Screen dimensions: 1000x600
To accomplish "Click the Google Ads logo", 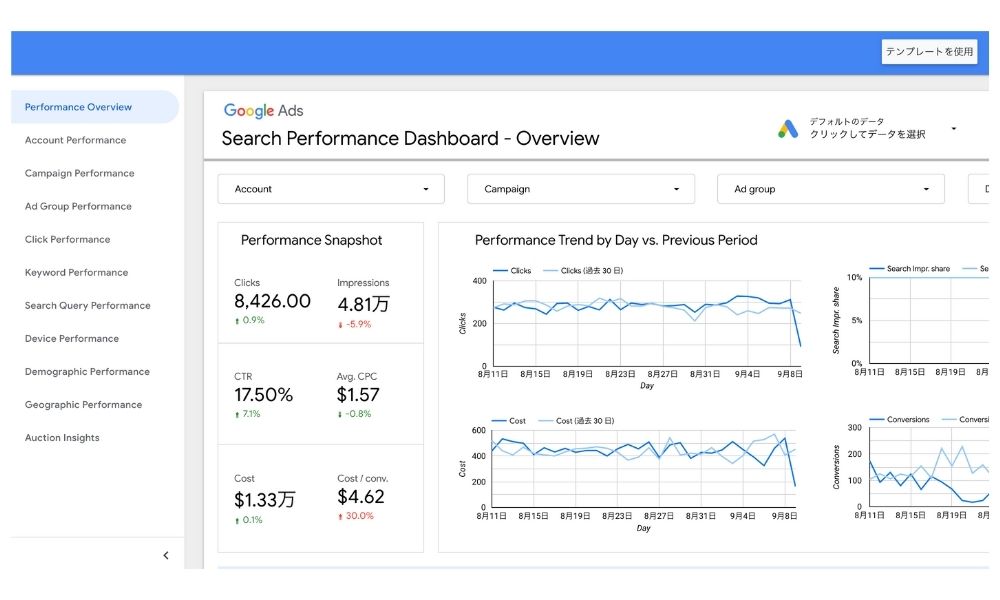I will 263,111.
